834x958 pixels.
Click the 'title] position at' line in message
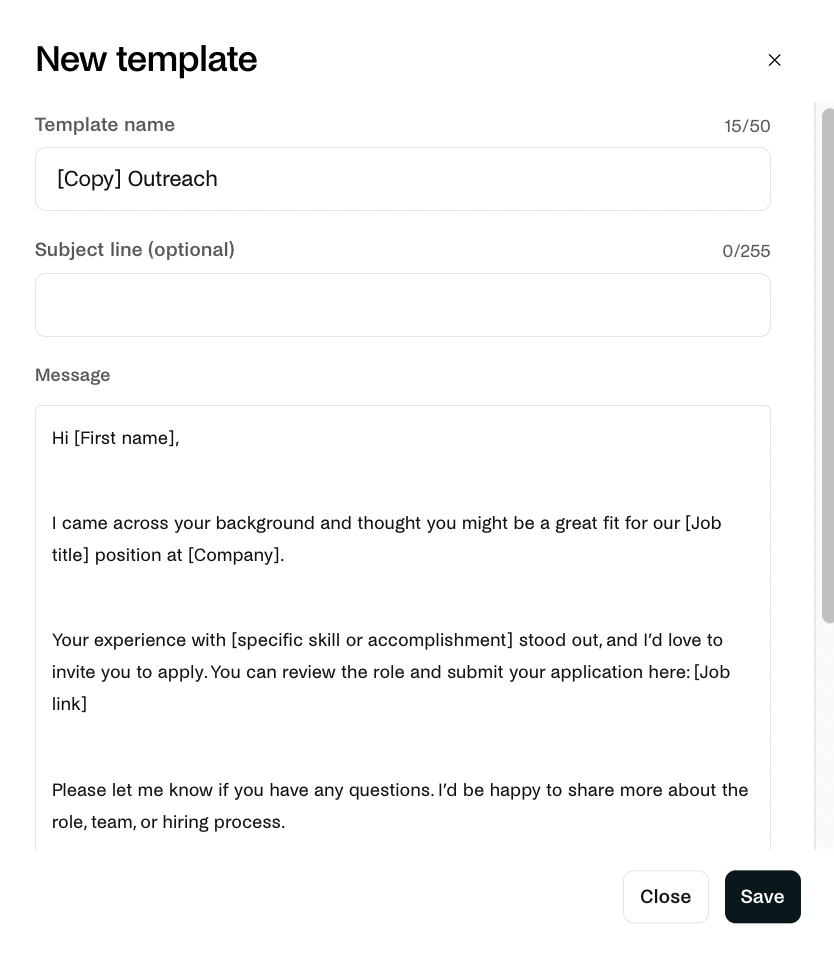117,555
